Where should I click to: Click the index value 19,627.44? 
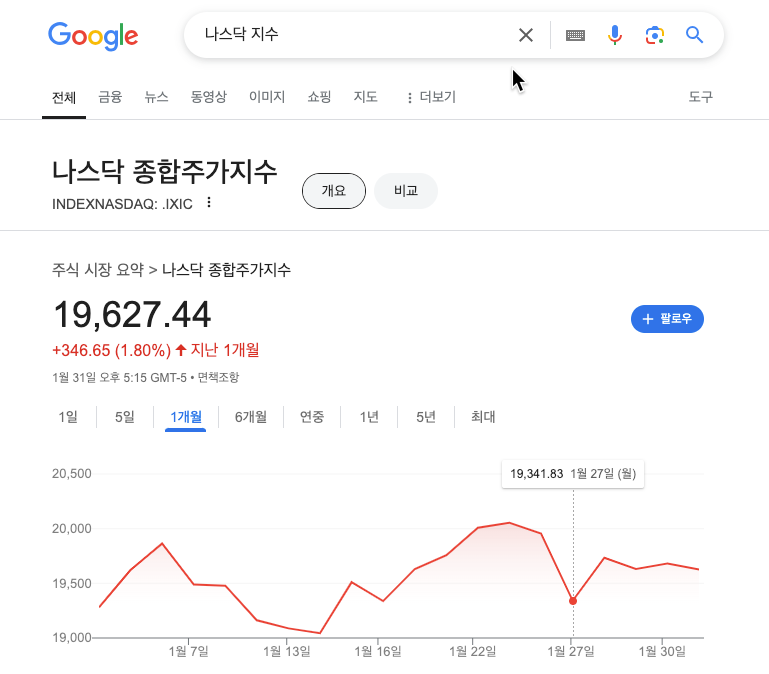point(132,314)
